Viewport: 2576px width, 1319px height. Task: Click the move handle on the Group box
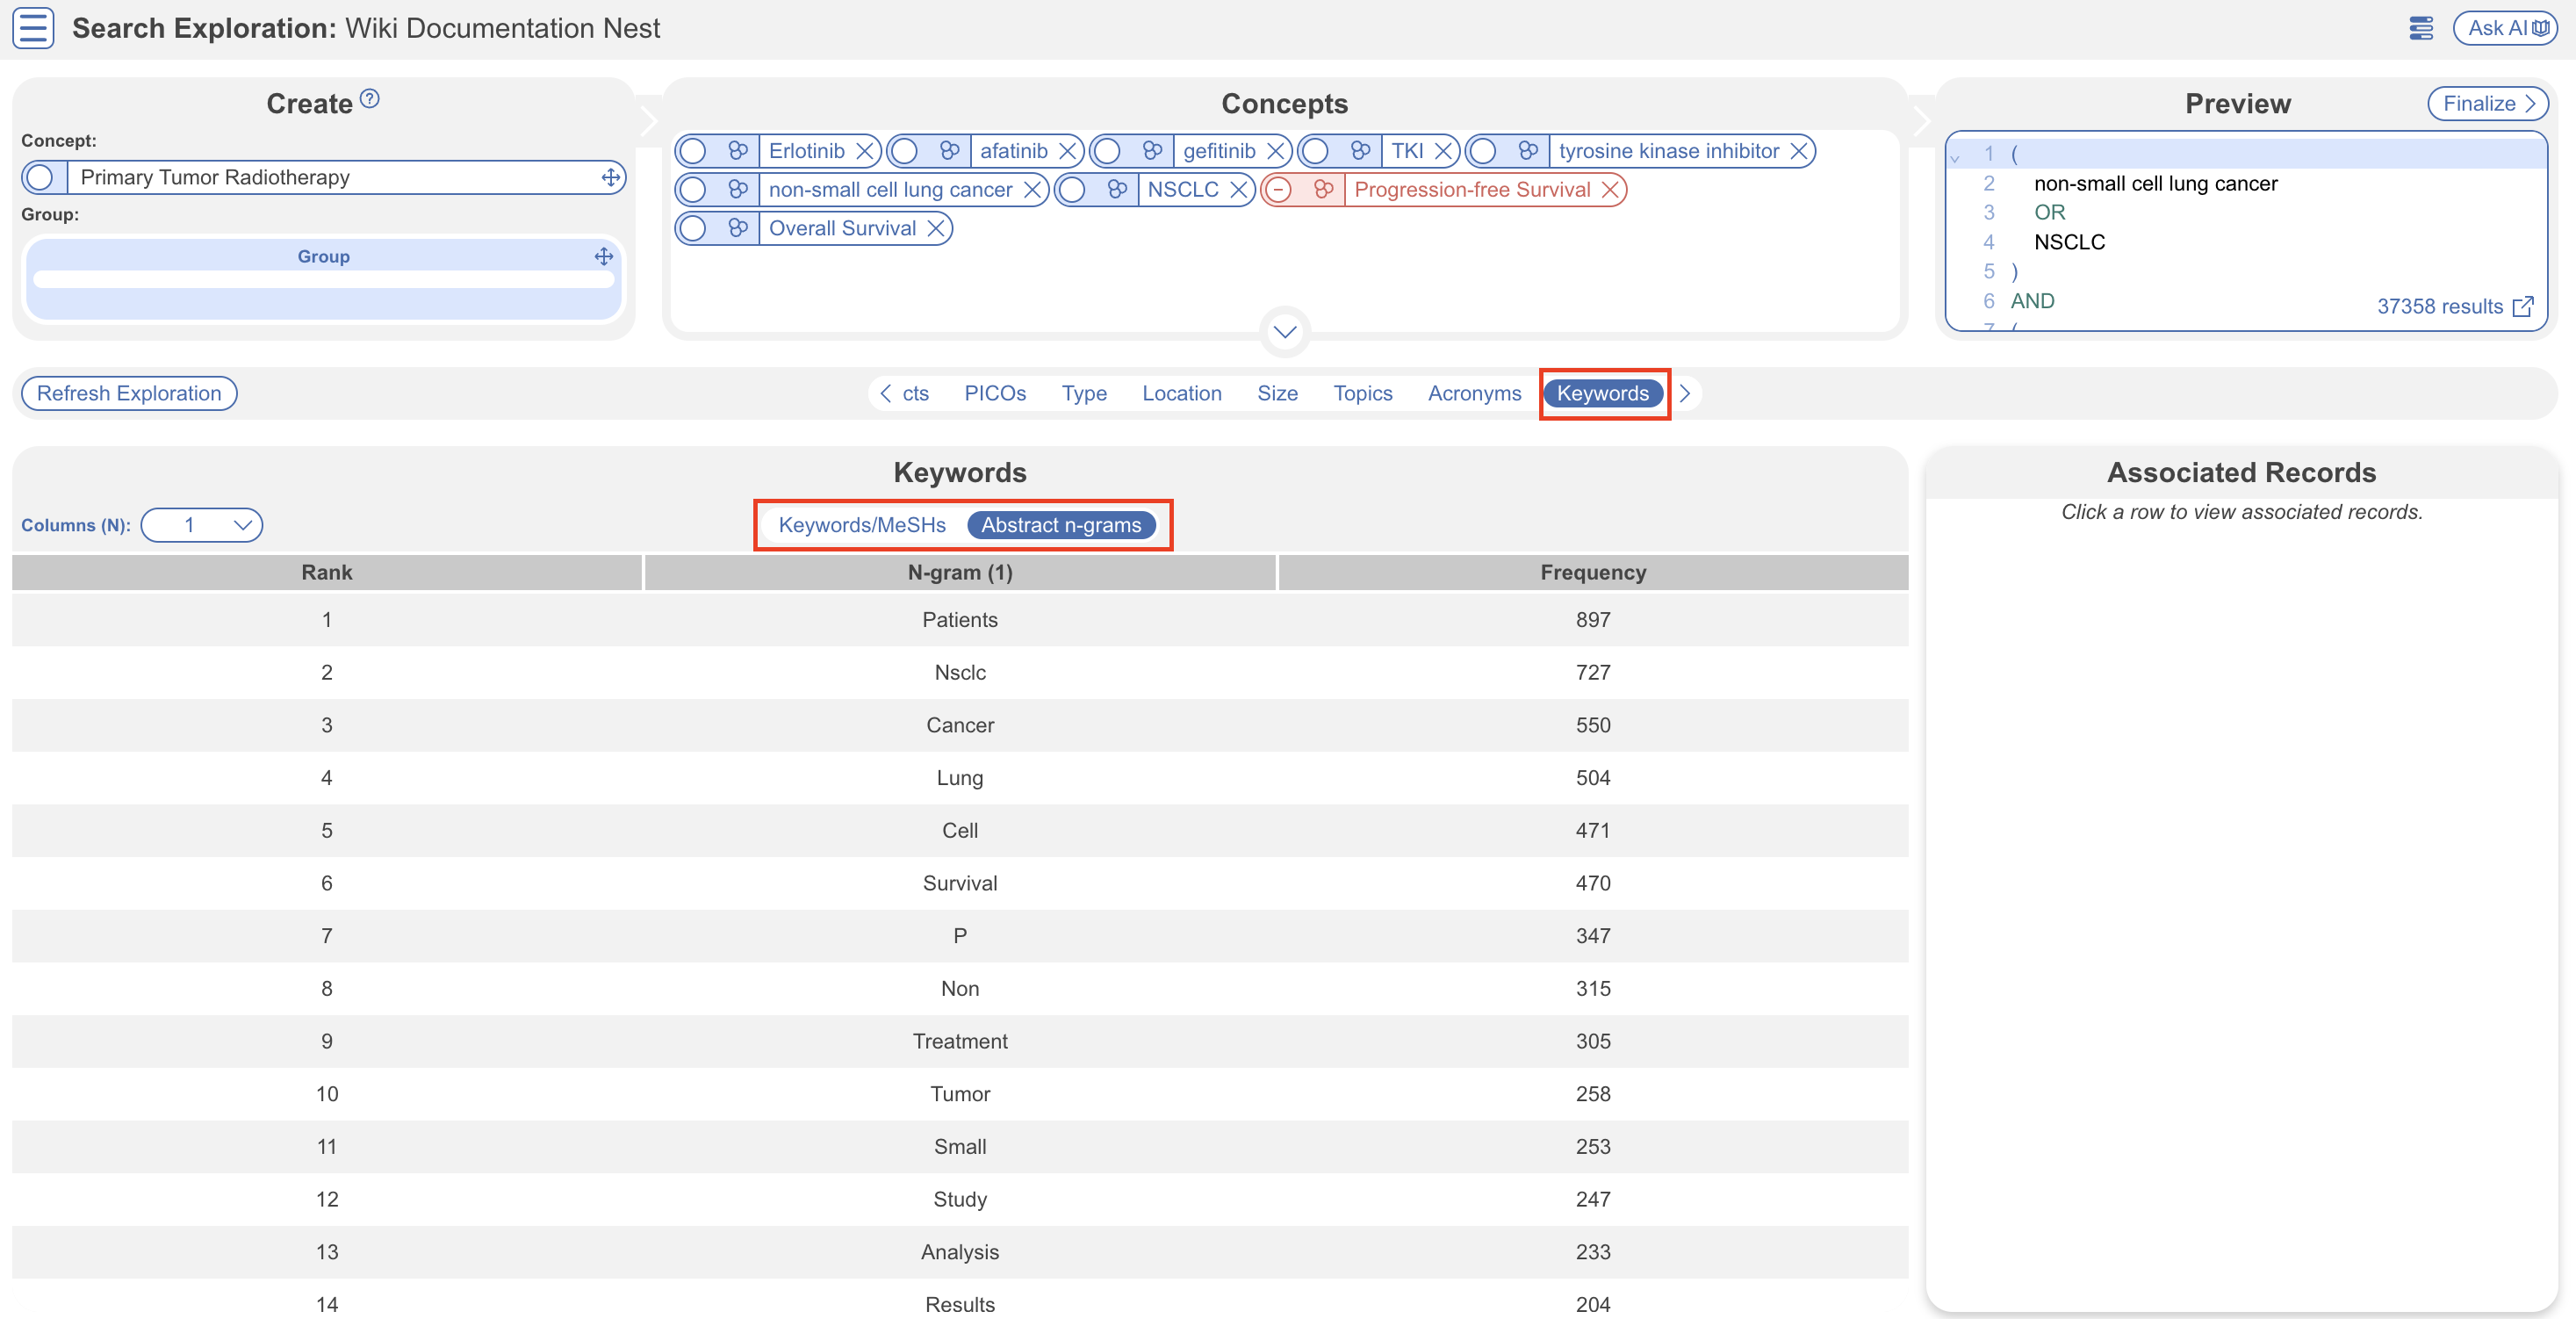pos(603,257)
